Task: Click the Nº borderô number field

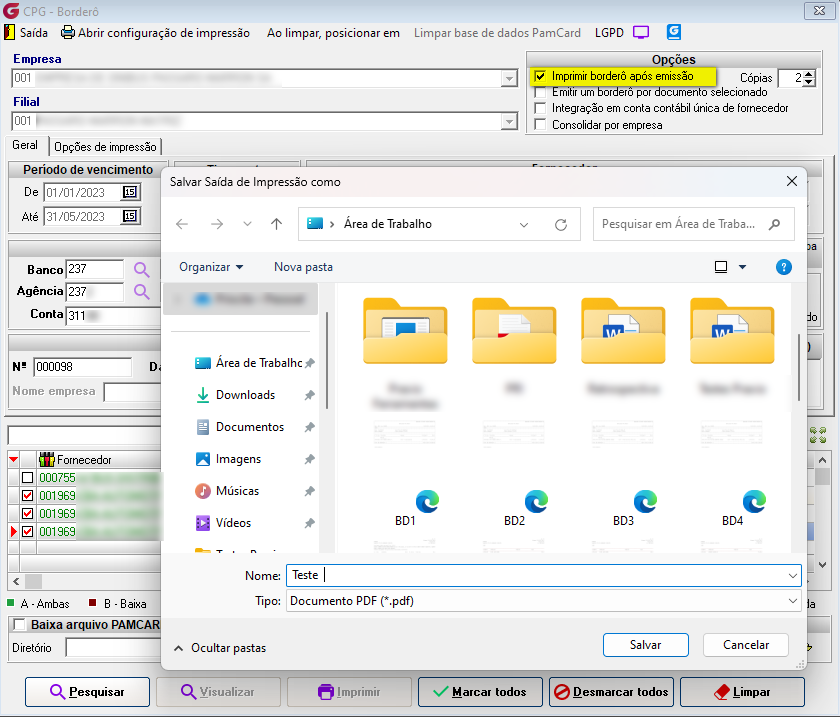Action: click(x=82, y=367)
